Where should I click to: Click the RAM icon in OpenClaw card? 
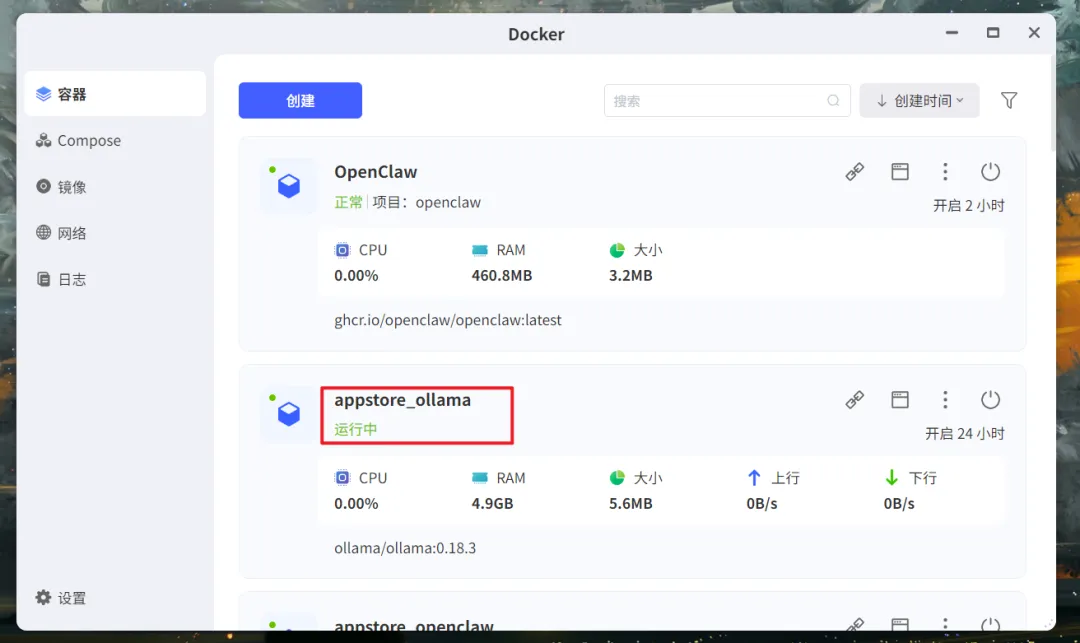pos(479,250)
